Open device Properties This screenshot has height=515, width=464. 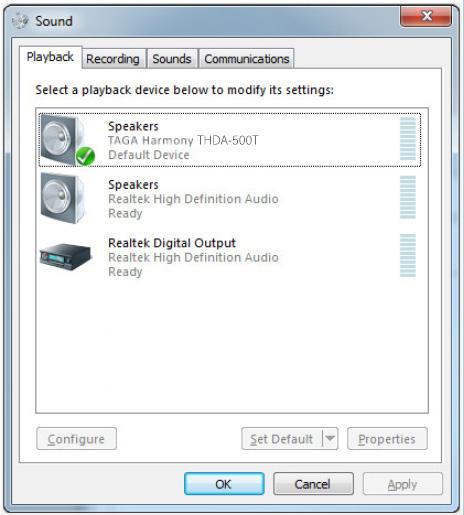(387, 439)
